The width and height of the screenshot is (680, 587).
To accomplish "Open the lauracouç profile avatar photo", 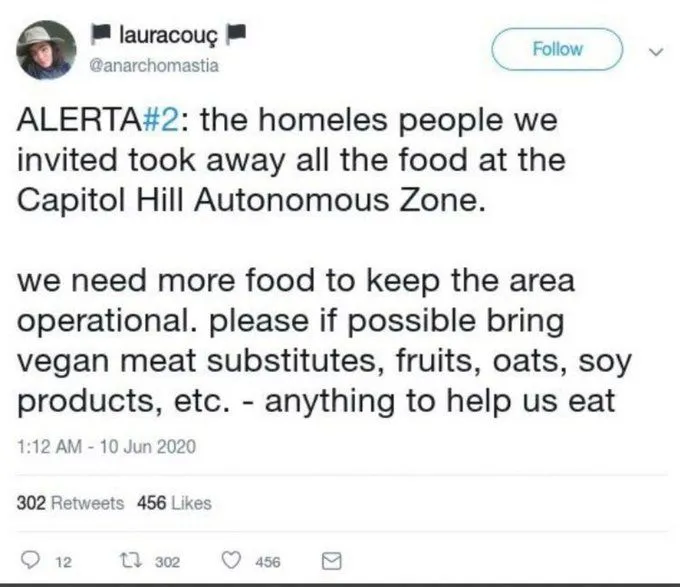I will [46, 49].
